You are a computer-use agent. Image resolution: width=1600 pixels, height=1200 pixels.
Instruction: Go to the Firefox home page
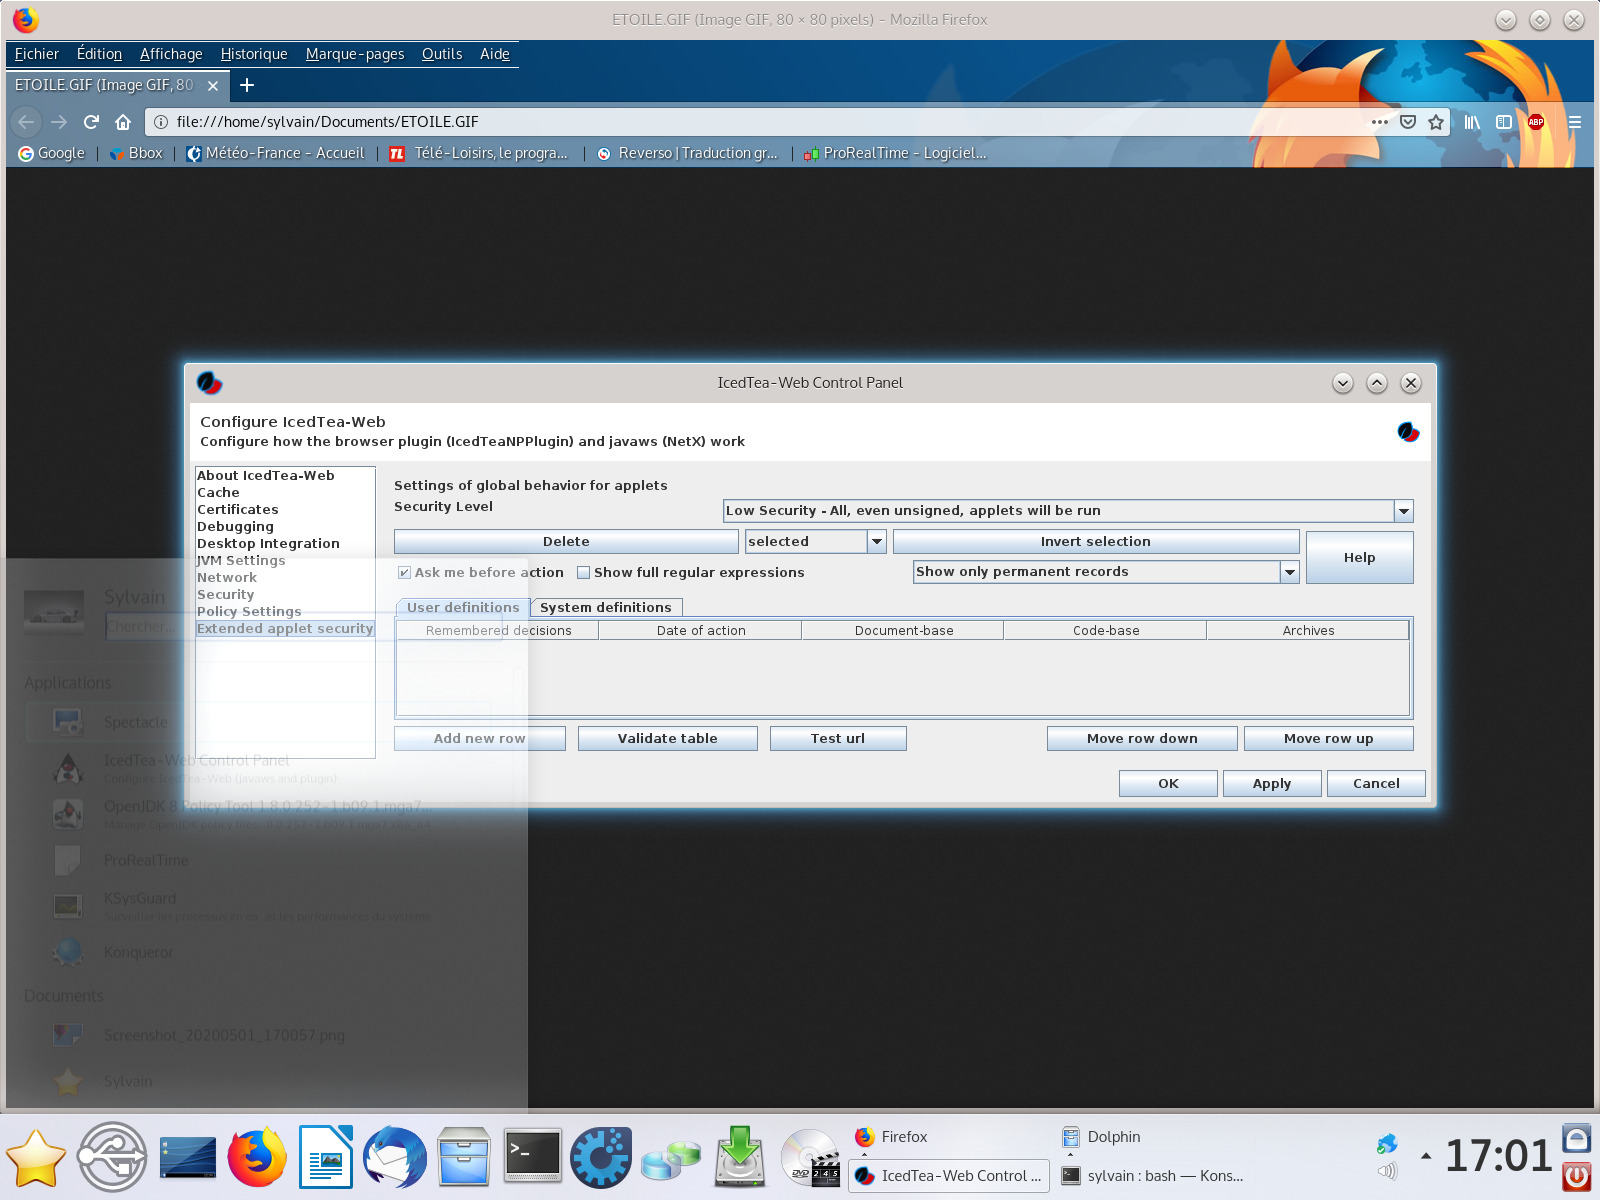coord(123,122)
